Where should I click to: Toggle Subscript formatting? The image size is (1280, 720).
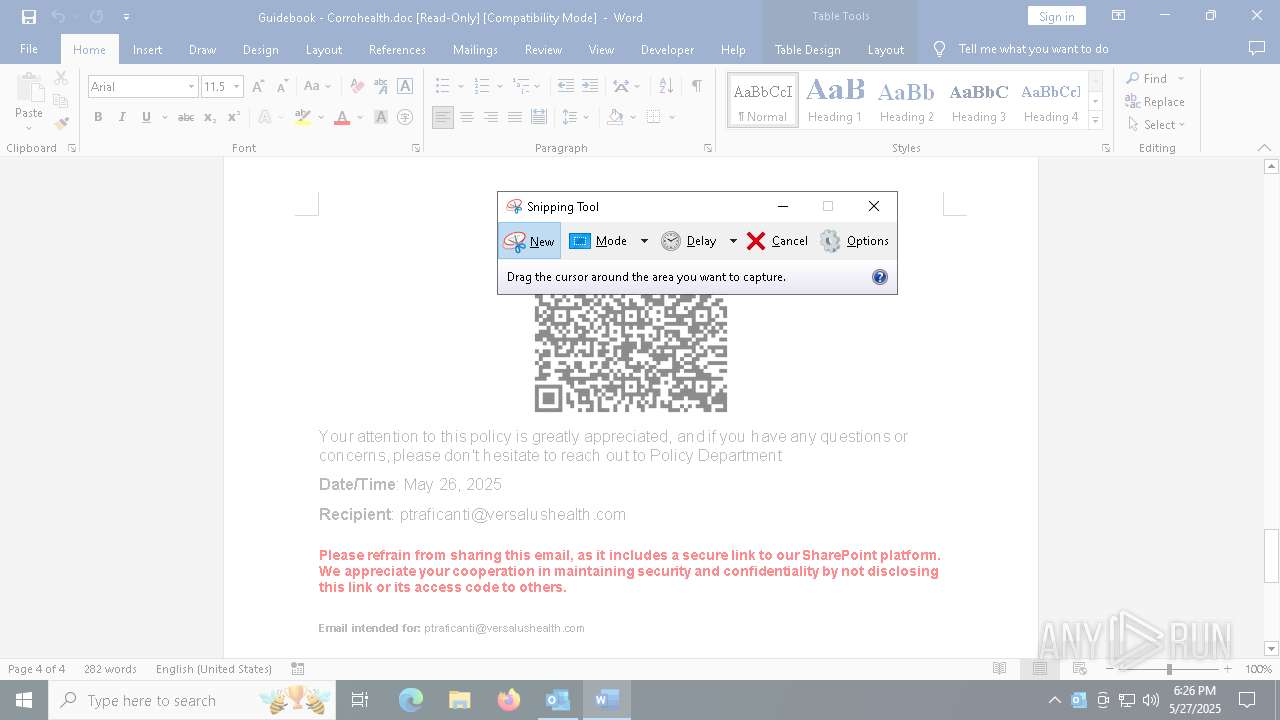coord(210,117)
